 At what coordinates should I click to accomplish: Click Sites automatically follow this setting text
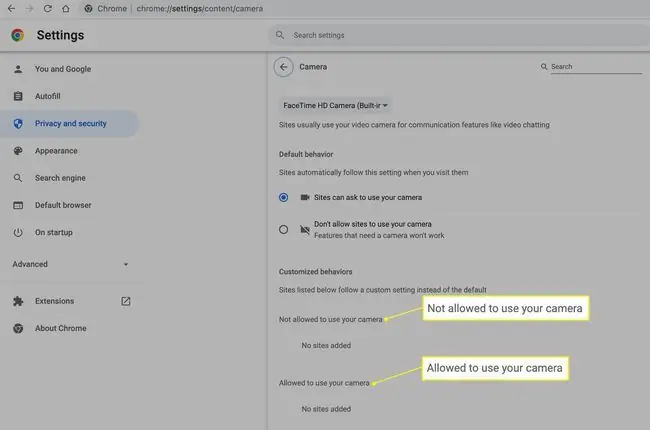click(x=374, y=172)
